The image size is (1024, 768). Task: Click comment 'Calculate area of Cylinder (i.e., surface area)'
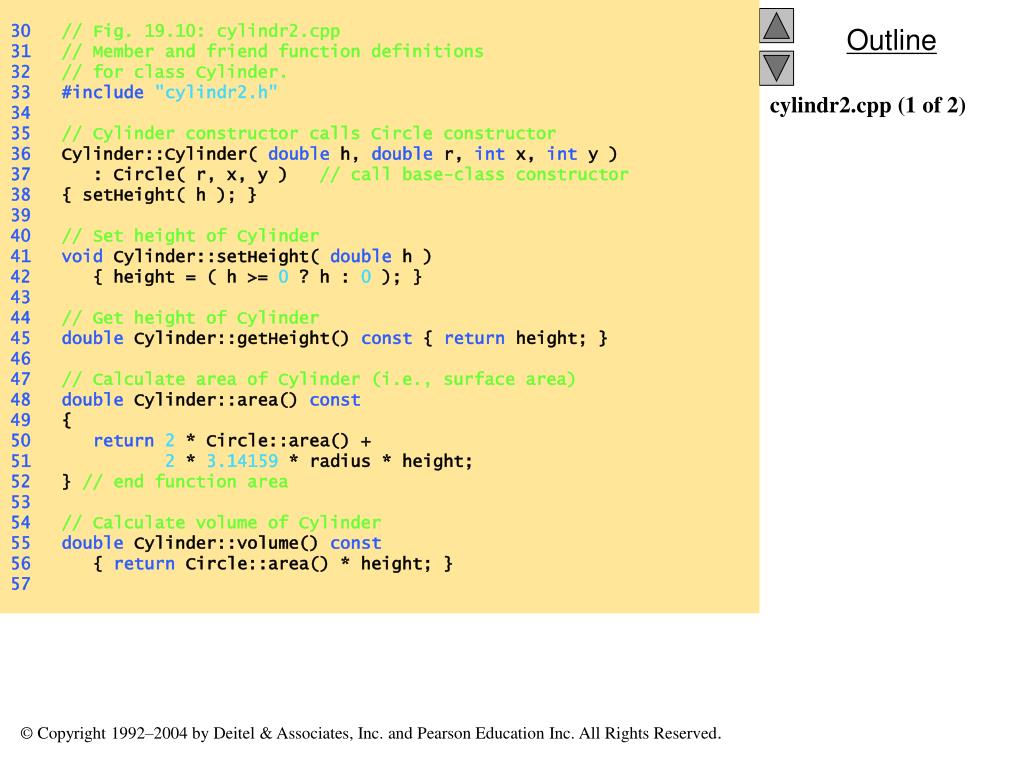click(319, 379)
